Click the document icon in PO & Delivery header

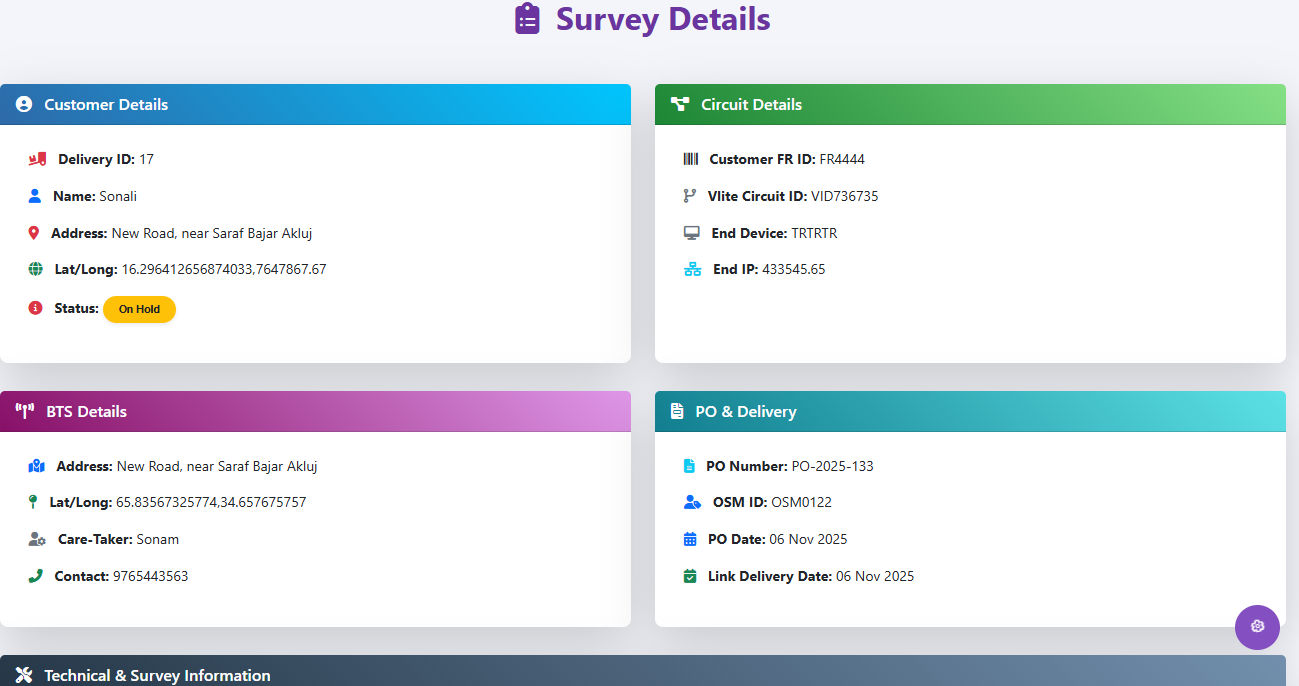[677, 411]
